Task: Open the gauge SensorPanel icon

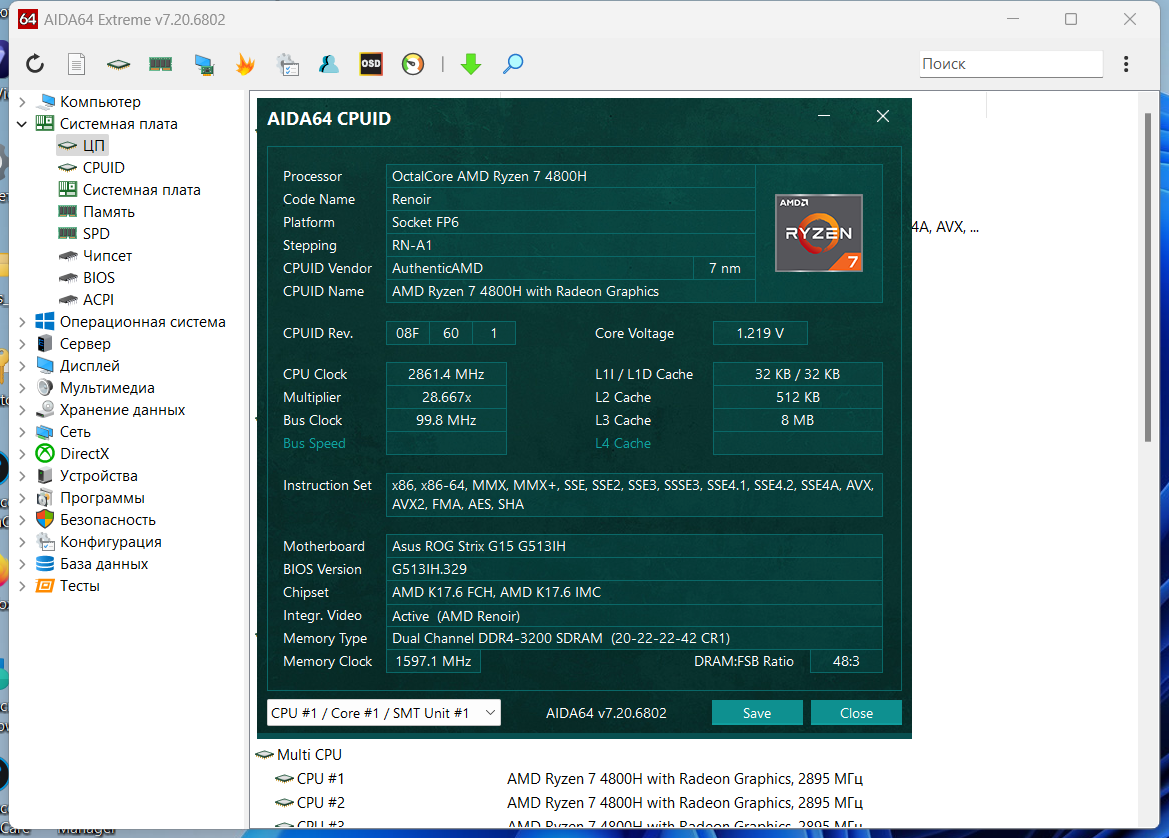Action: pos(413,64)
